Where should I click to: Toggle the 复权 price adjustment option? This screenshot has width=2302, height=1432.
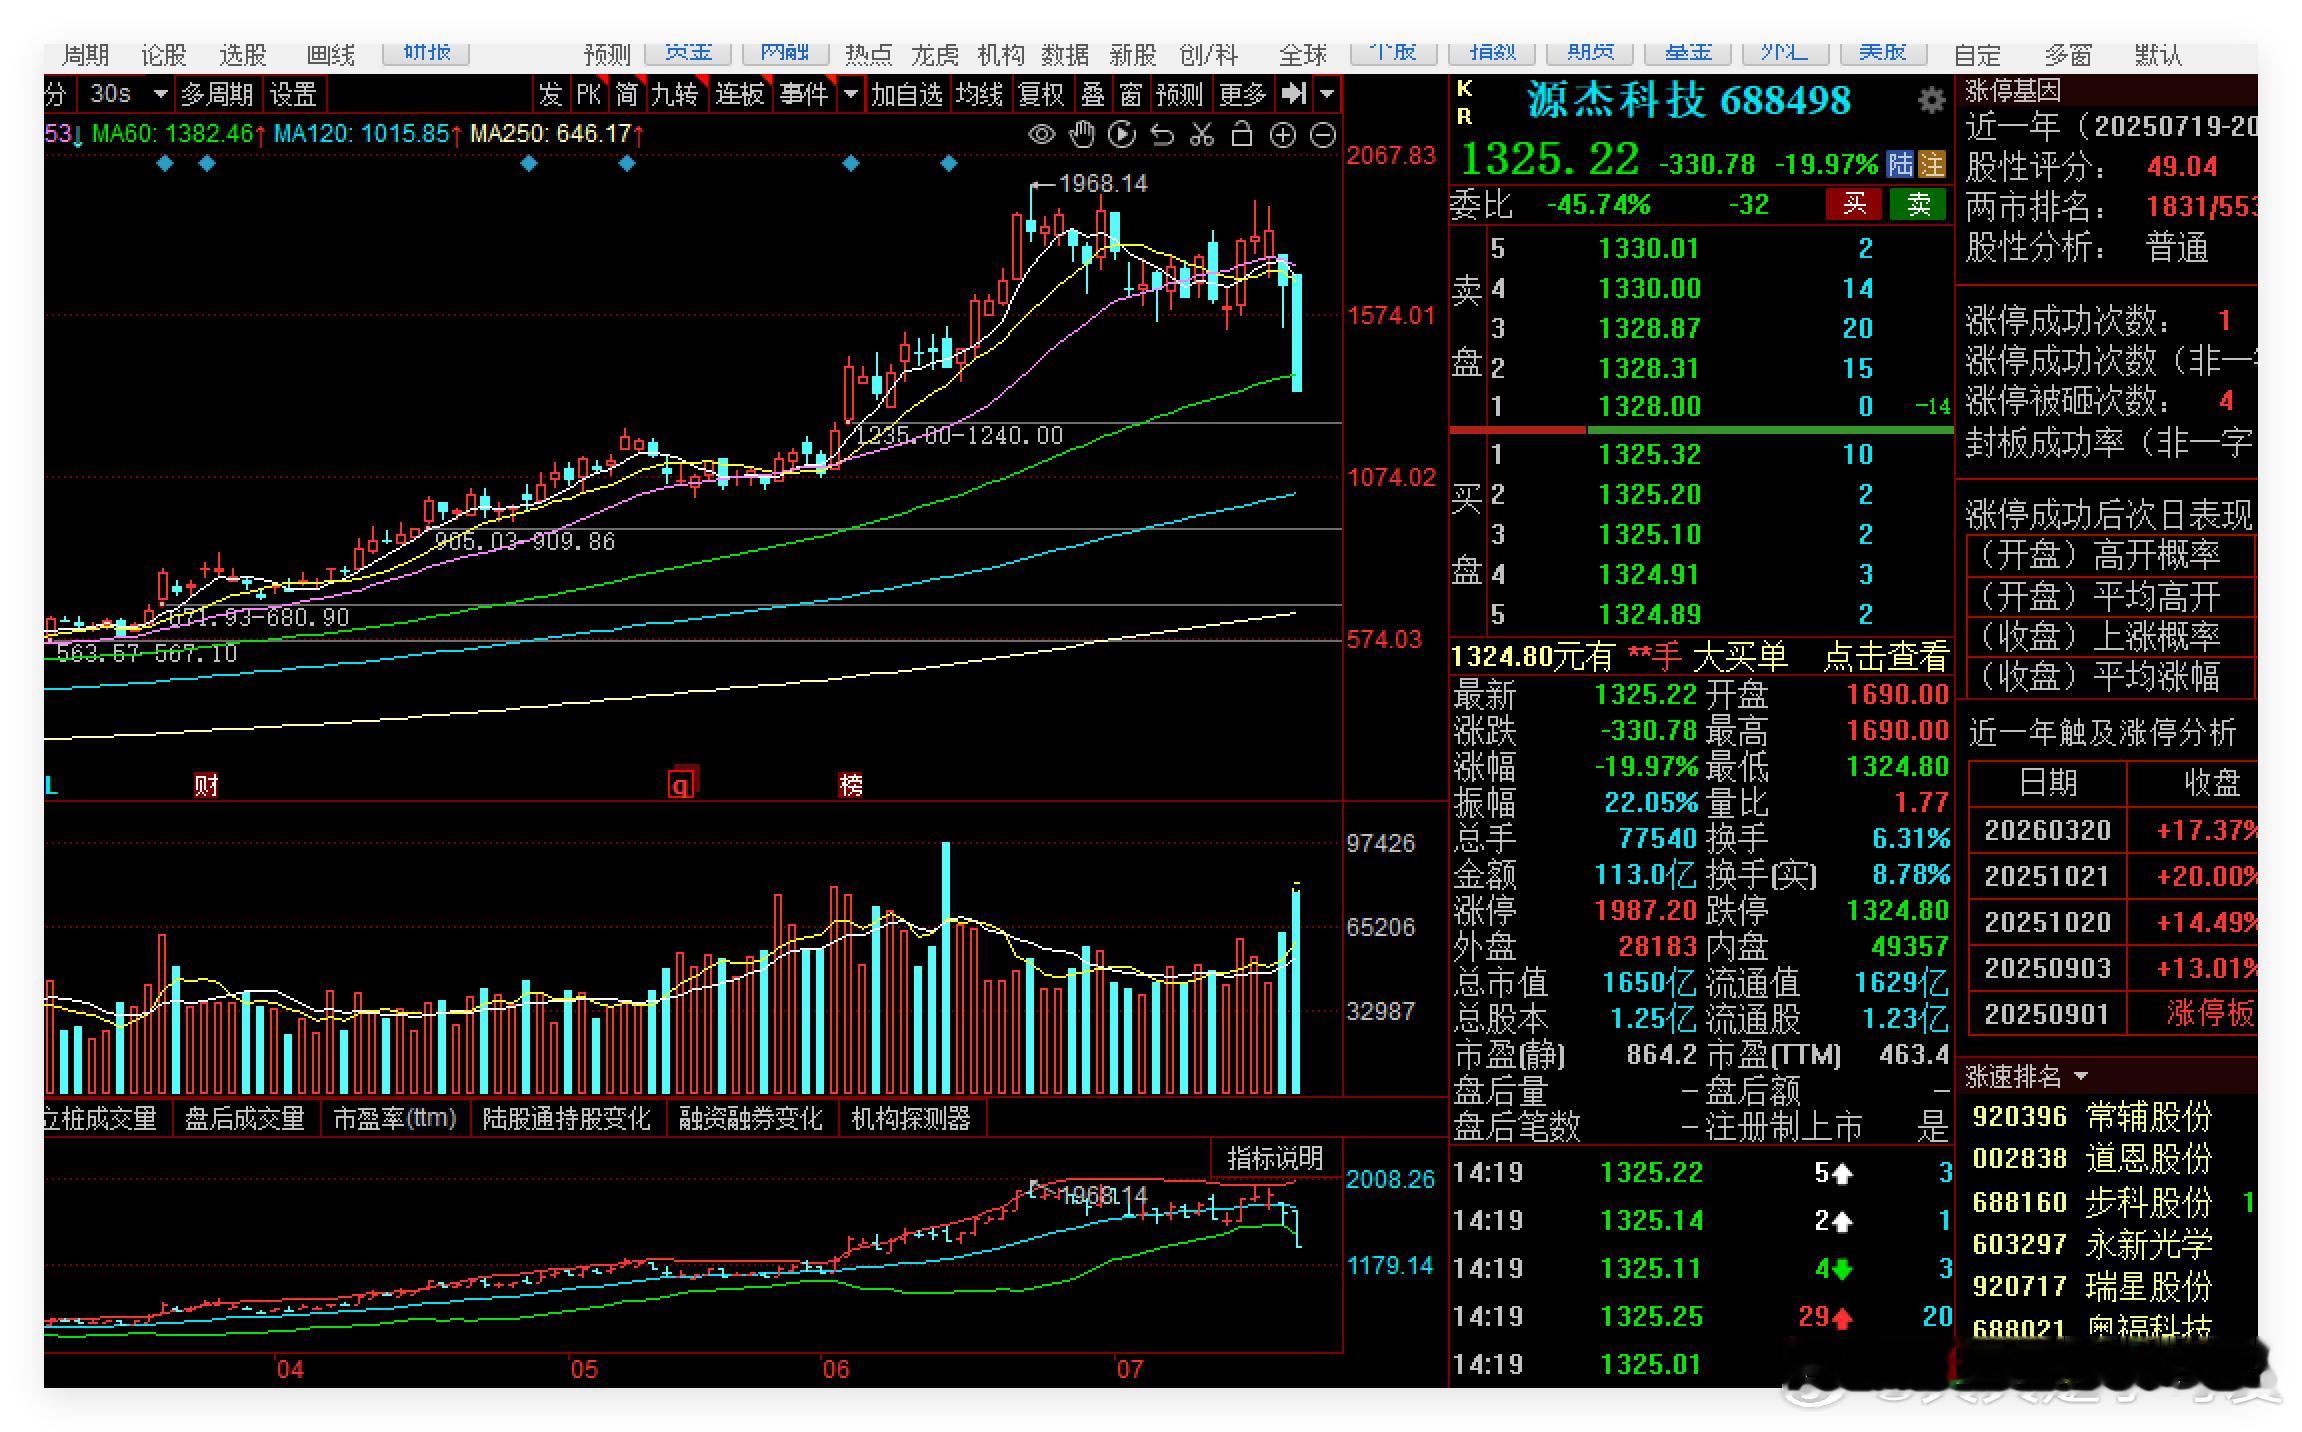(x=1041, y=94)
